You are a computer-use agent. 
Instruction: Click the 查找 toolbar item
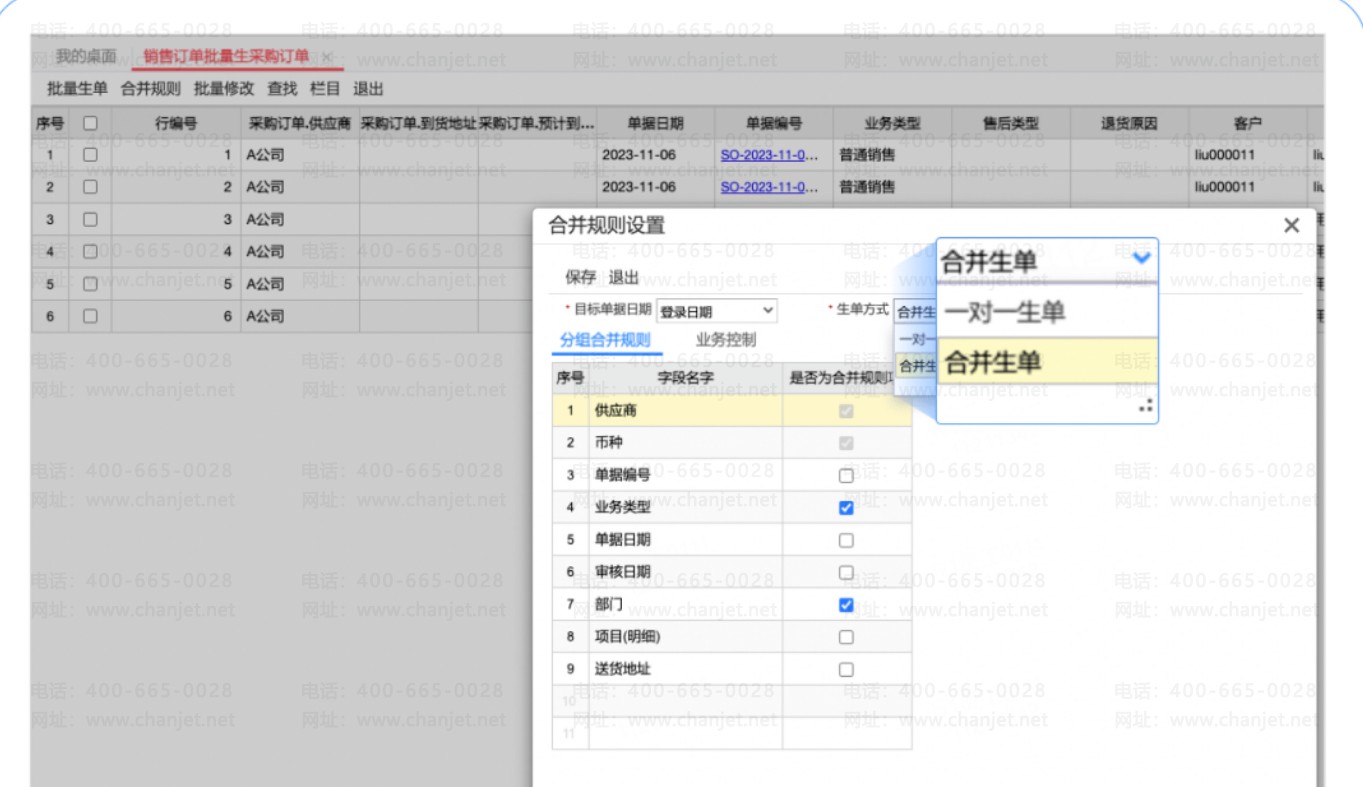282,89
